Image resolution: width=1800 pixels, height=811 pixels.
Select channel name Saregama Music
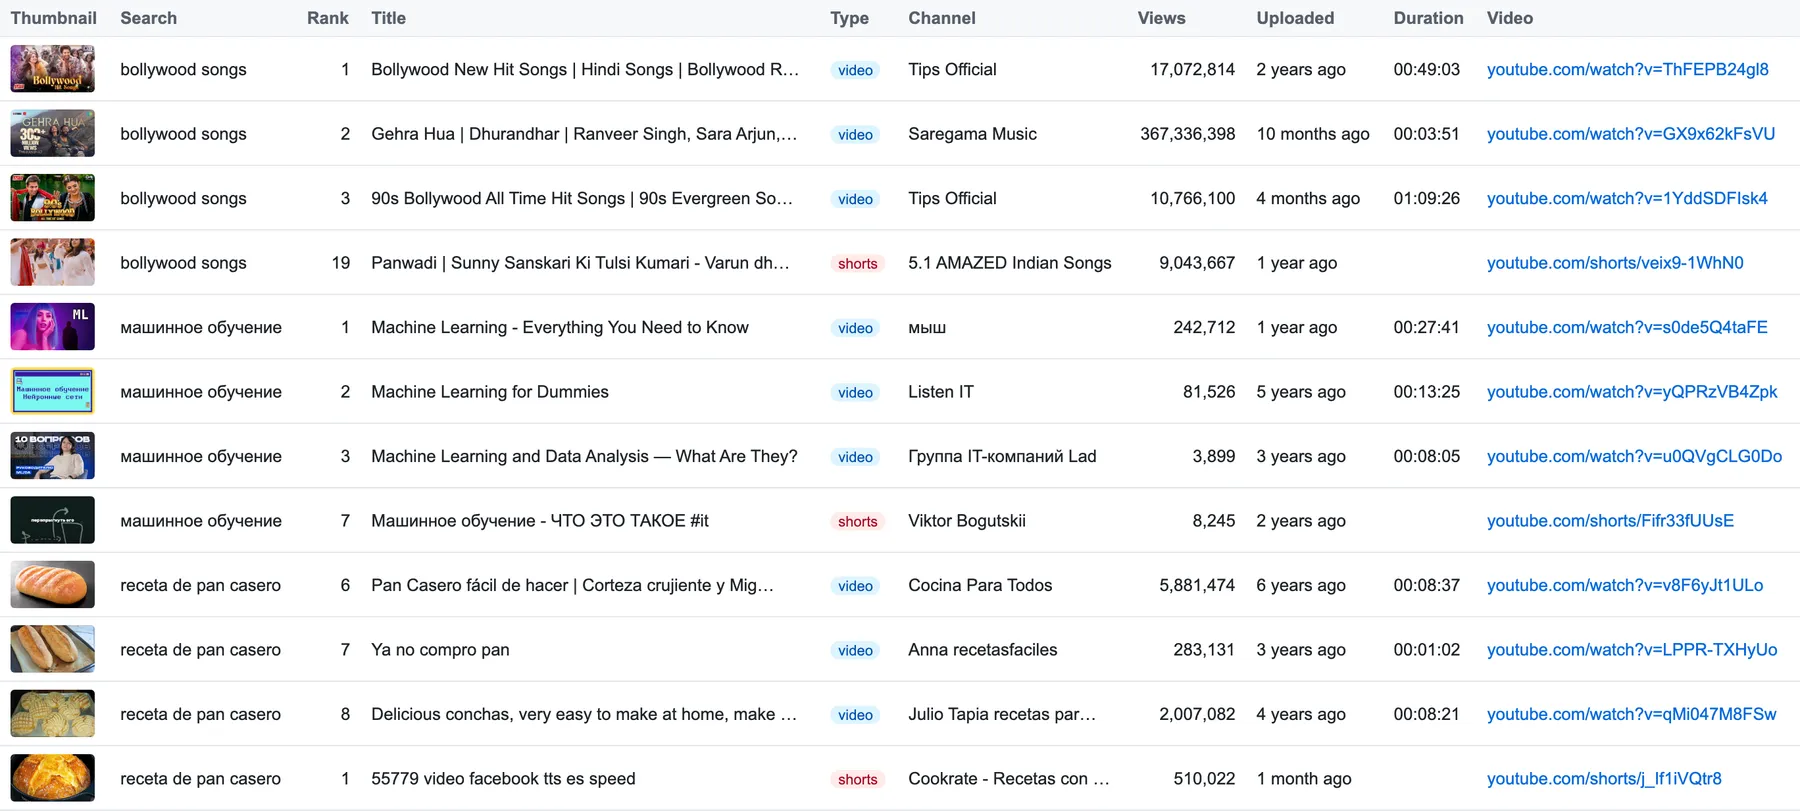coord(972,133)
